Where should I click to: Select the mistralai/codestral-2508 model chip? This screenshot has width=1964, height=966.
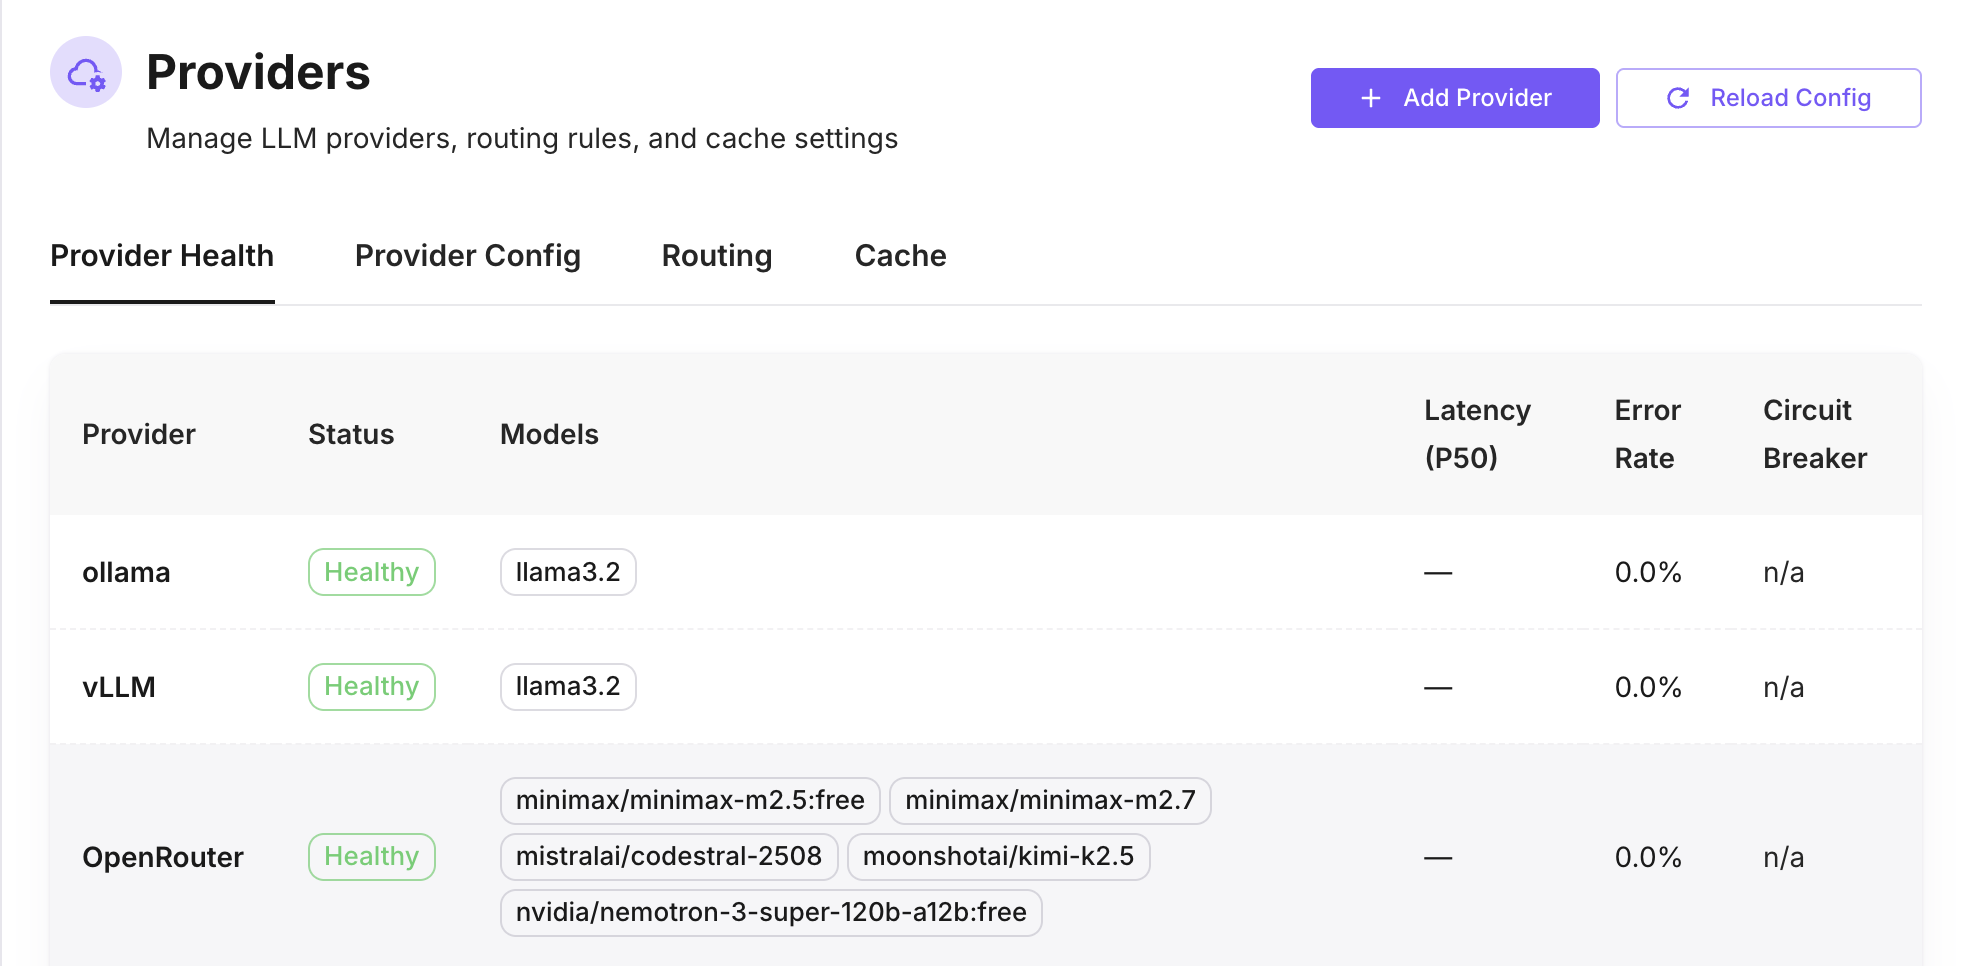click(x=669, y=856)
